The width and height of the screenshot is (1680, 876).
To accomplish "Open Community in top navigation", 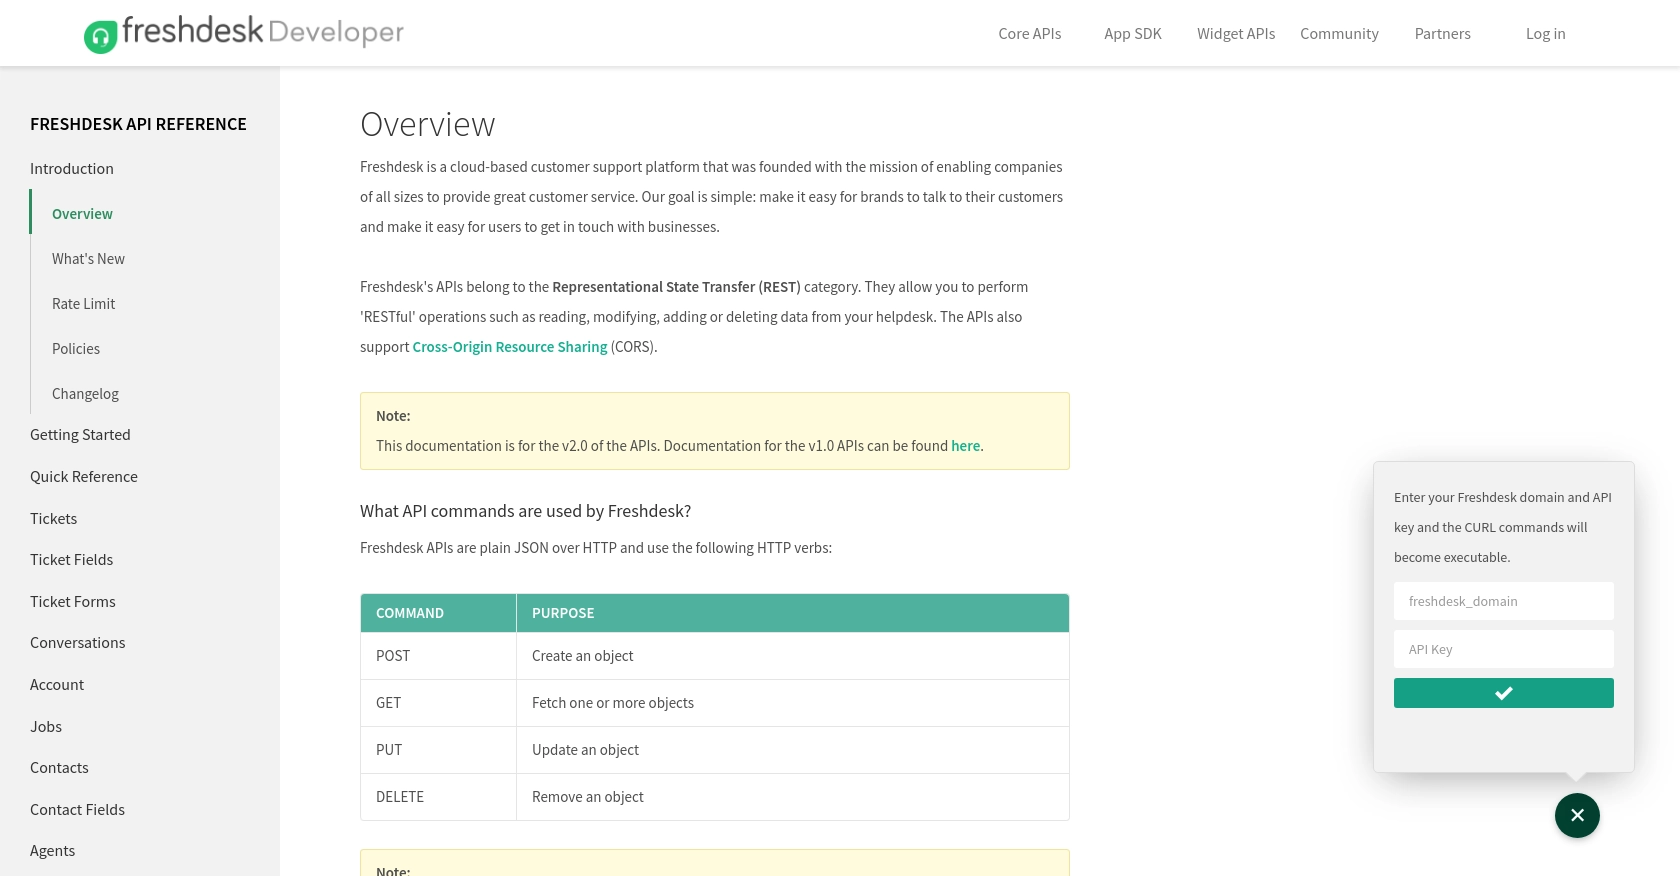I will point(1339,34).
